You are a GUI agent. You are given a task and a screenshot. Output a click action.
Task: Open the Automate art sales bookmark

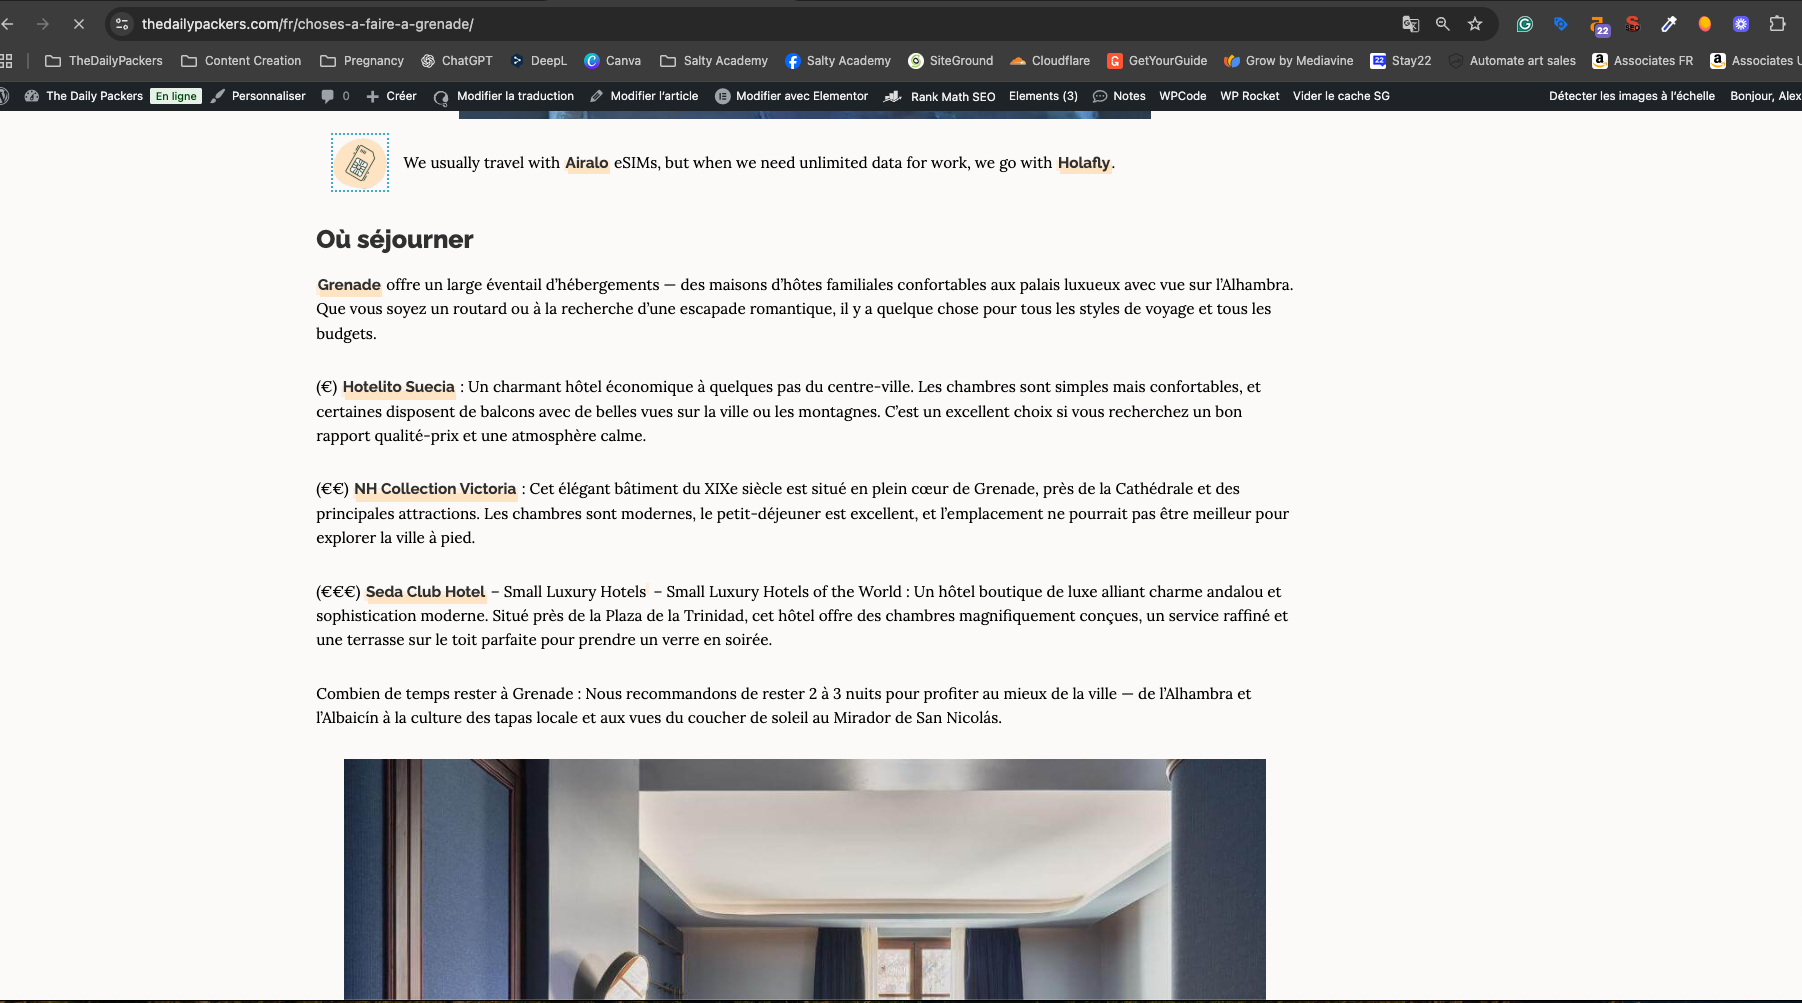click(x=1512, y=61)
